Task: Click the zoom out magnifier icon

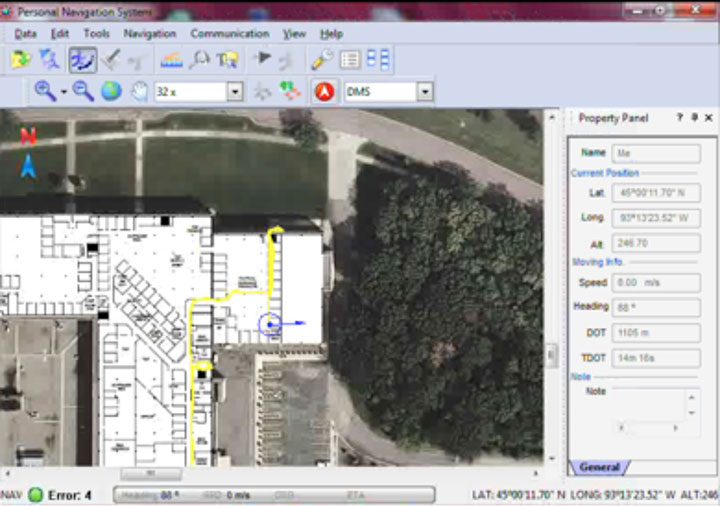Action: click(83, 91)
